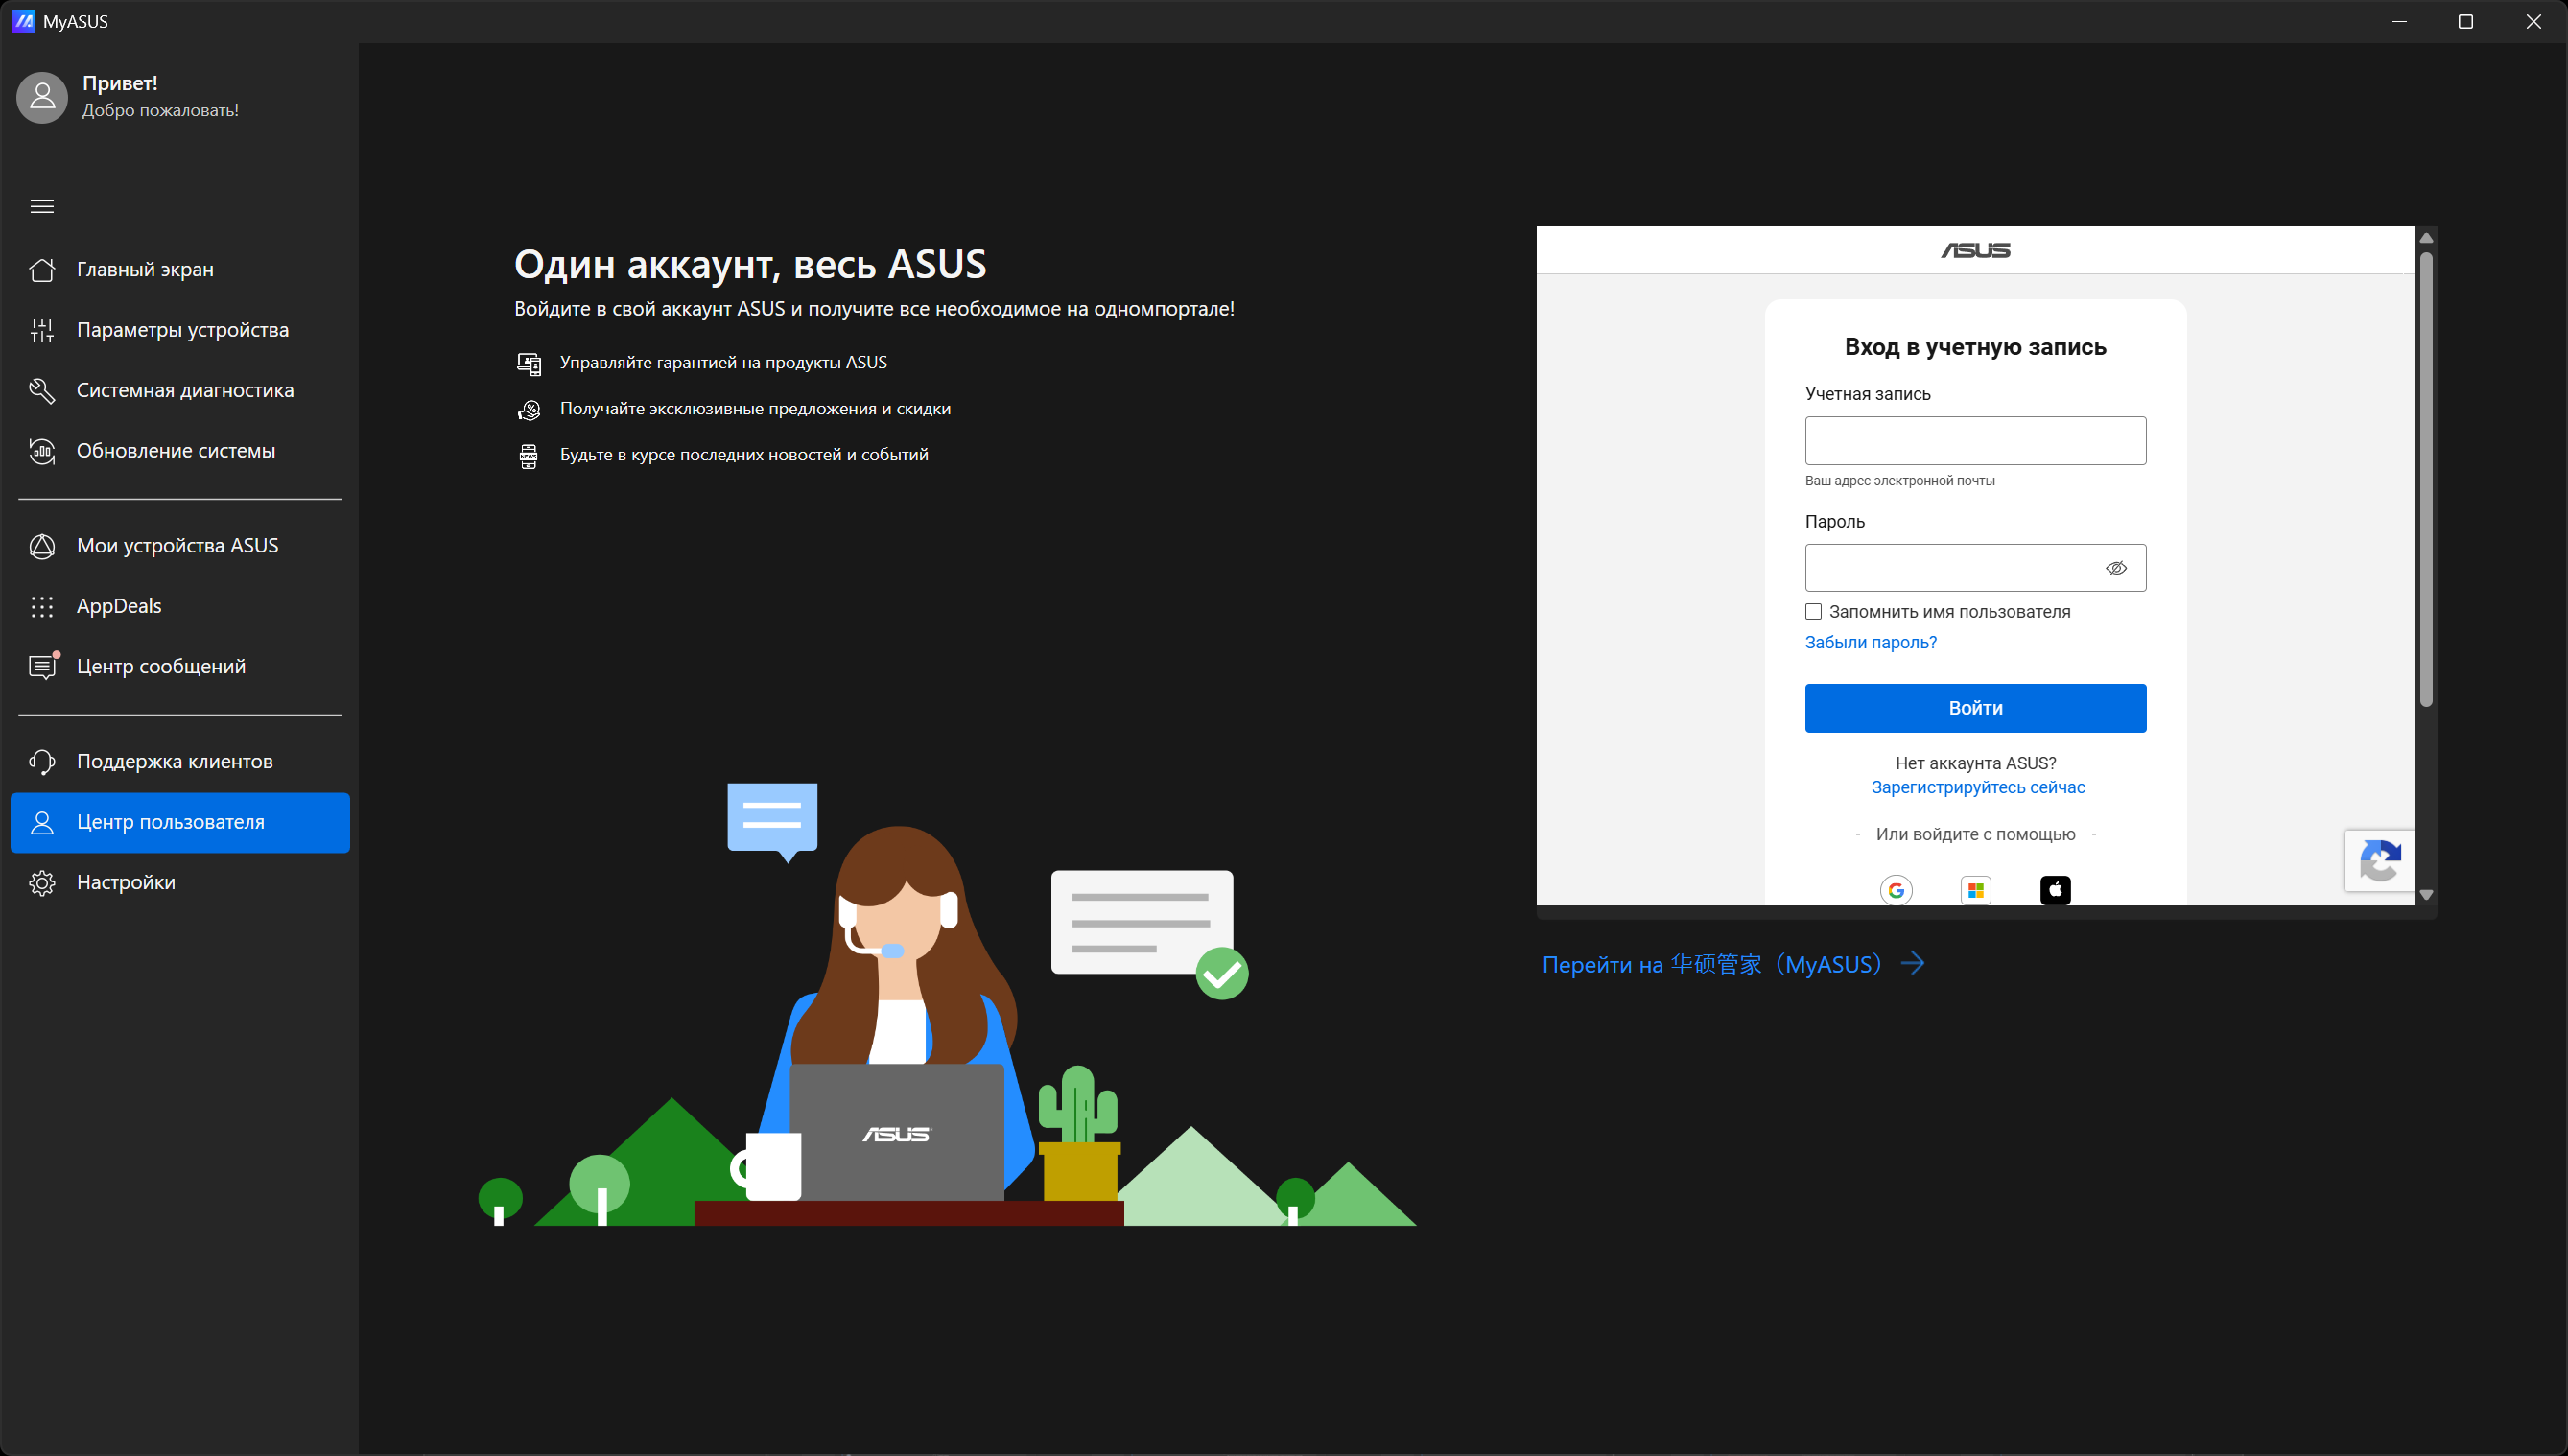Toggle password visibility eye icon
The height and width of the screenshot is (1456, 2568).
point(2116,568)
